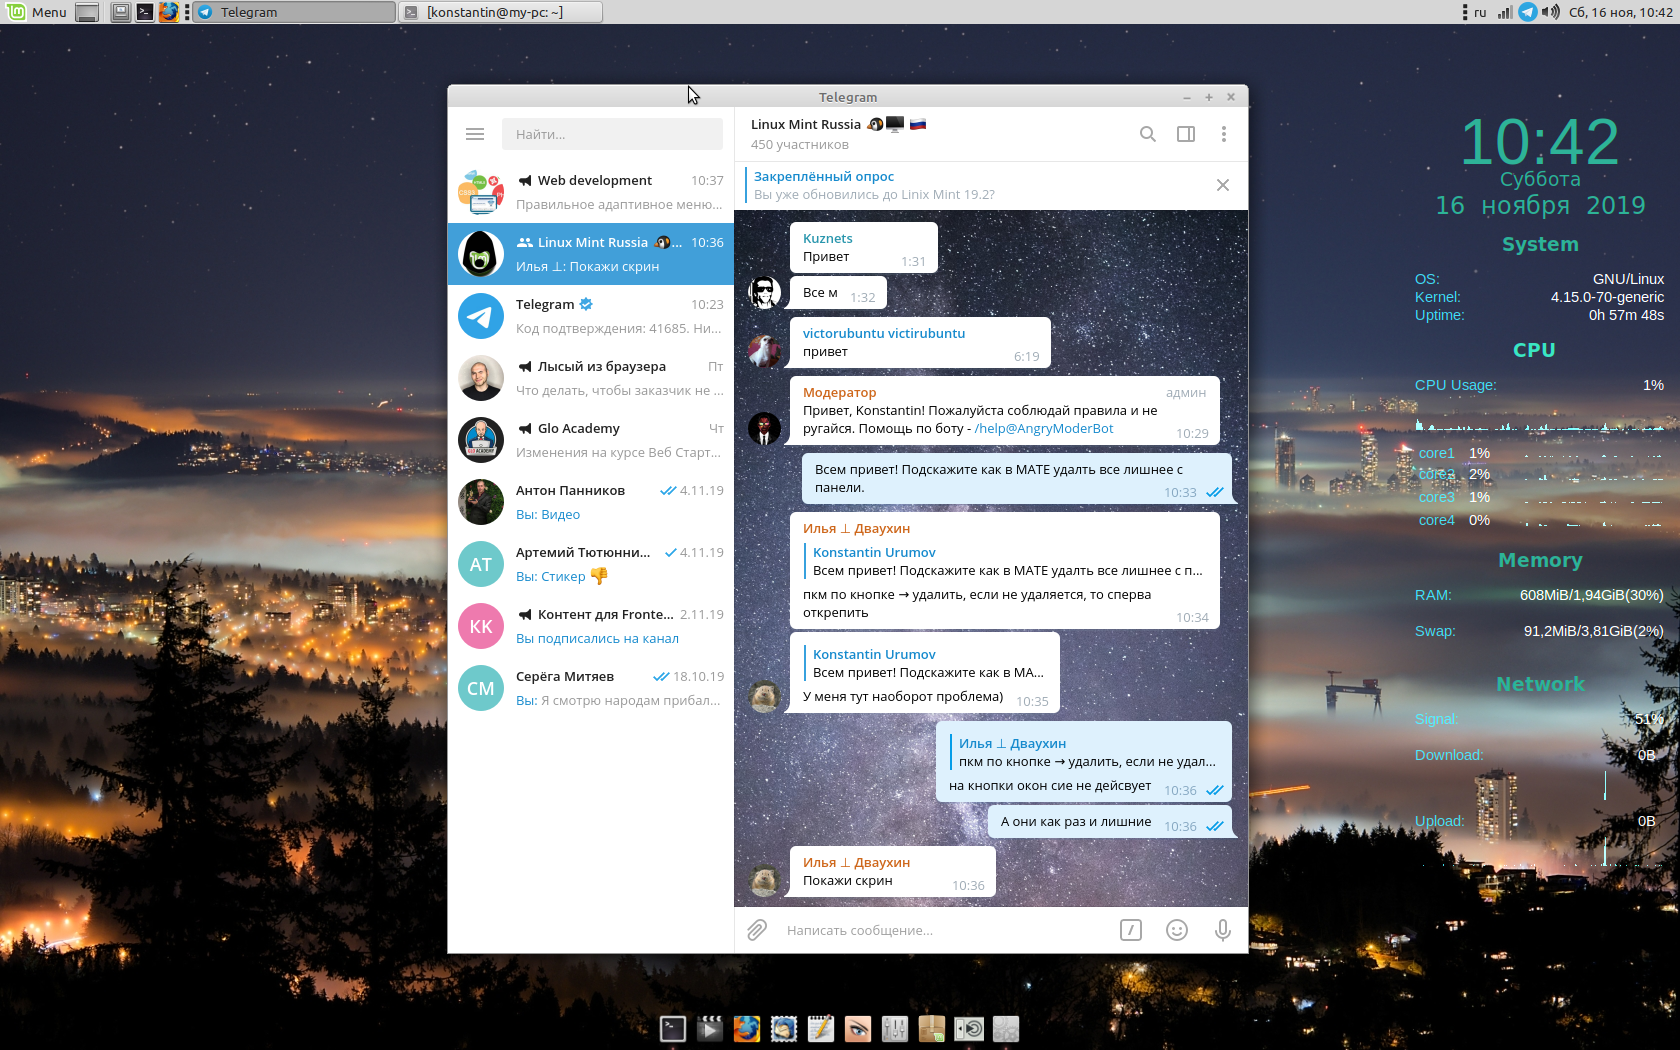Launch the media player from dock
Screen dimensions: 1680x1050
click(x=710, y=1028)
